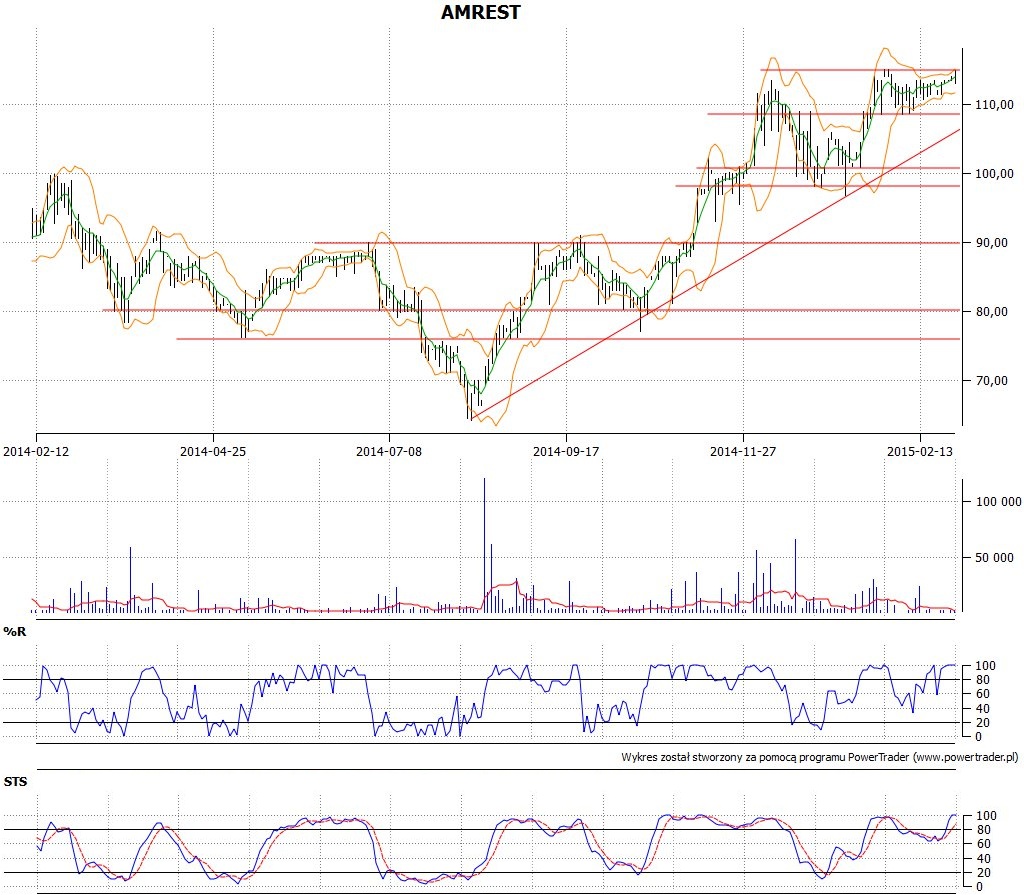Click the STS indicator panel title
This screenshot has width=1024, height=895.
[16, 782]
